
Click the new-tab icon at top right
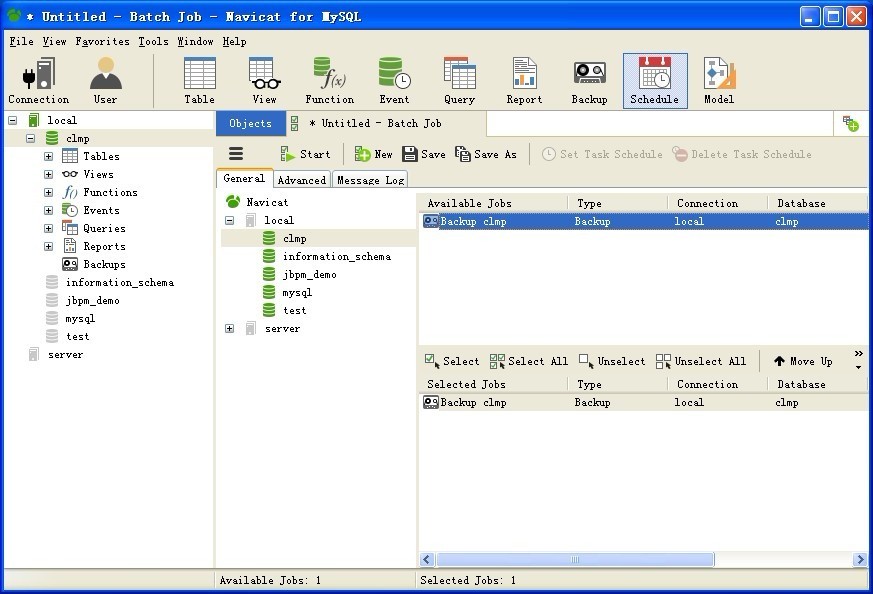[x=851, y=124]
